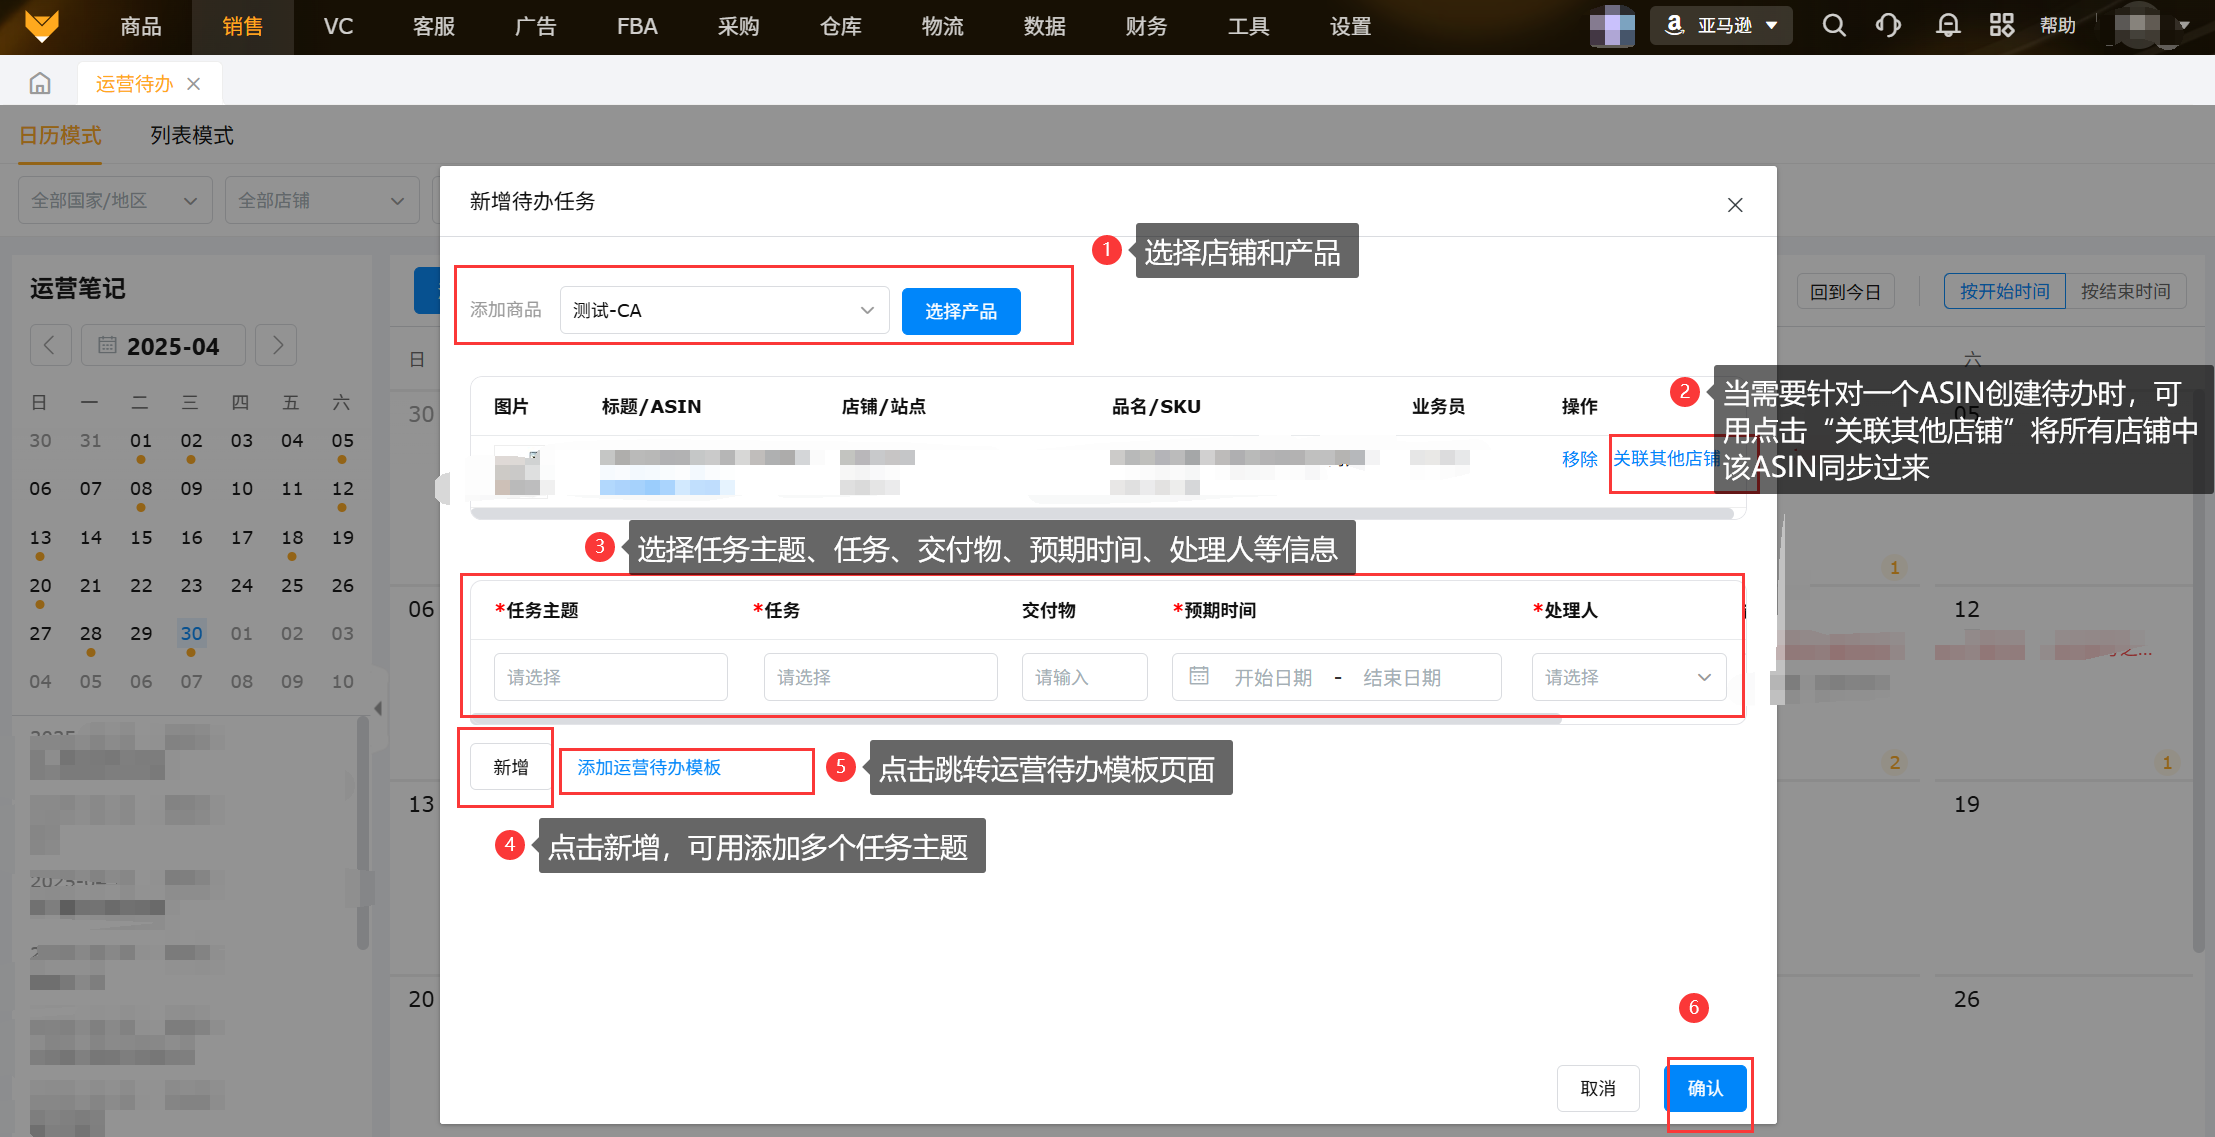Select 按开始时间 sort toggle
Viewport: 2215px width, 1137px height.
tap(2004, 291)
